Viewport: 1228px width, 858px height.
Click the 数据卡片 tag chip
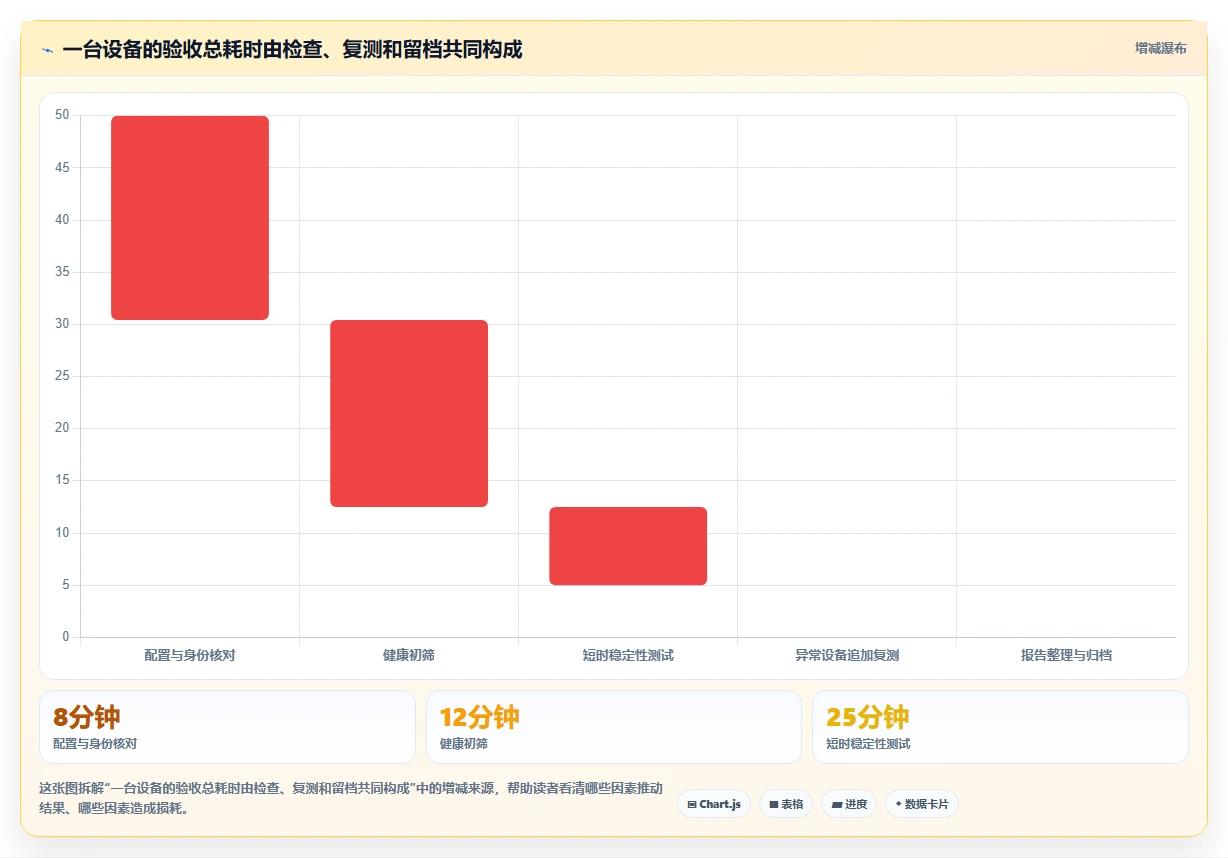[922, 804]
